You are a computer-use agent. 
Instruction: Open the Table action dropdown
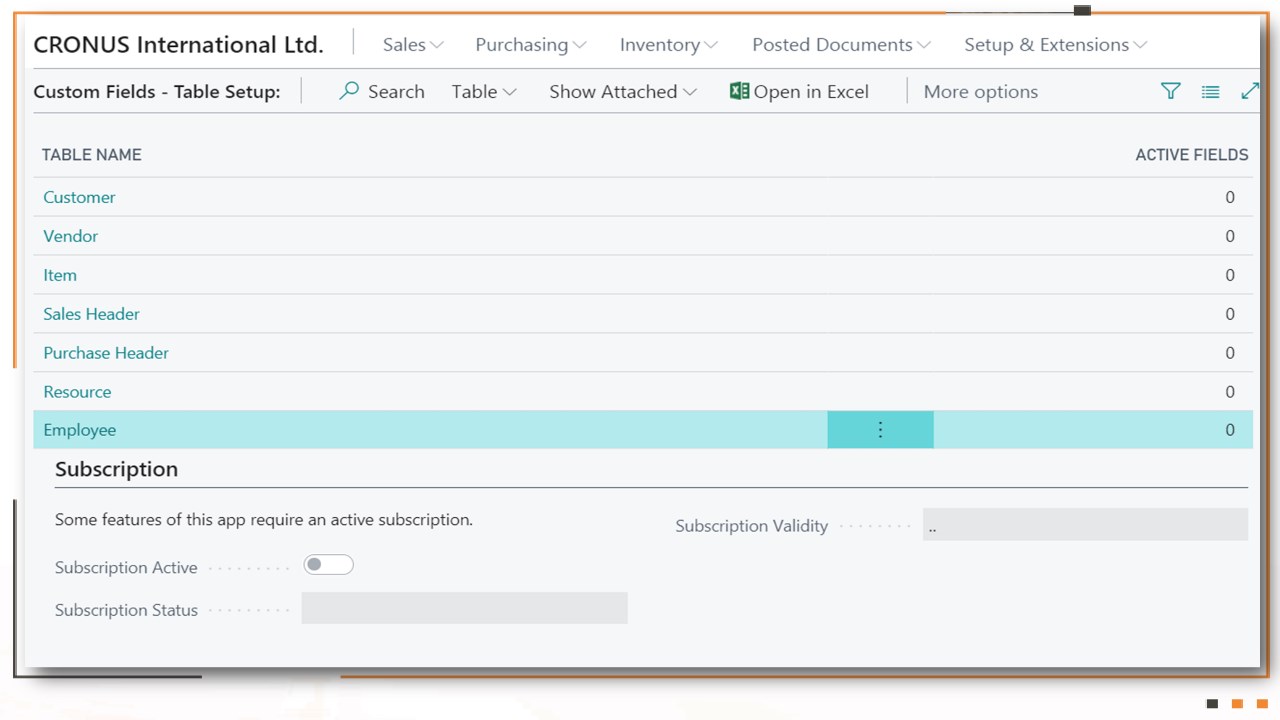(484, 92)
